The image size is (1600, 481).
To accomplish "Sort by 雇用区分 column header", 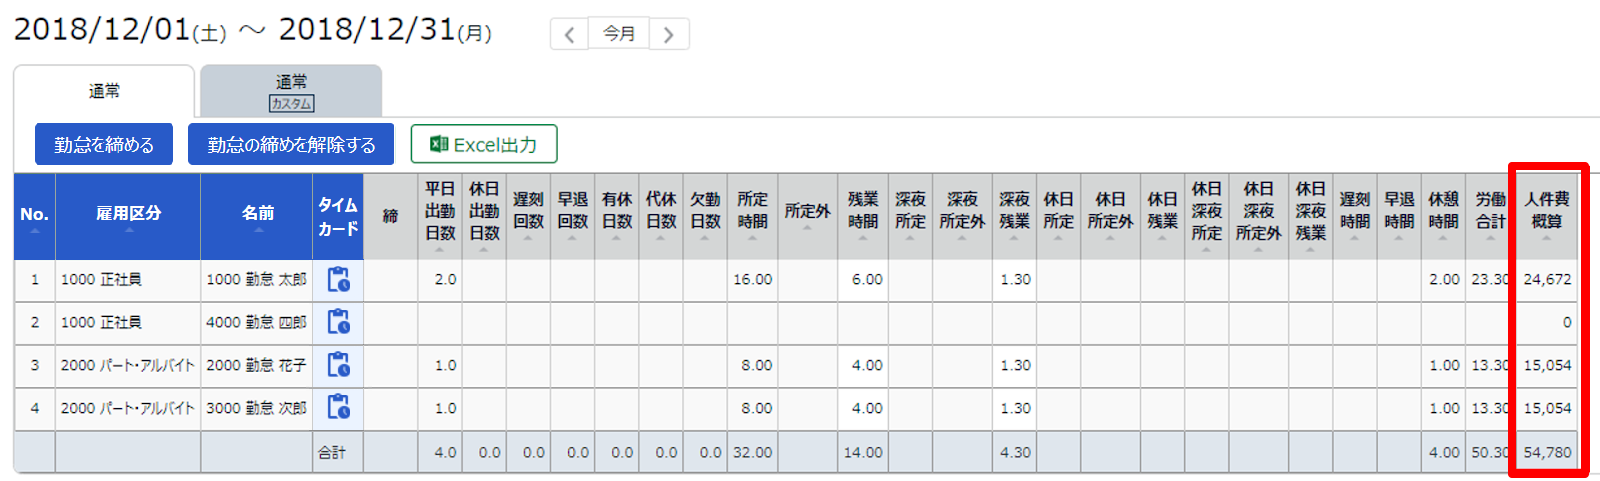I will click(x=128, y=216).
